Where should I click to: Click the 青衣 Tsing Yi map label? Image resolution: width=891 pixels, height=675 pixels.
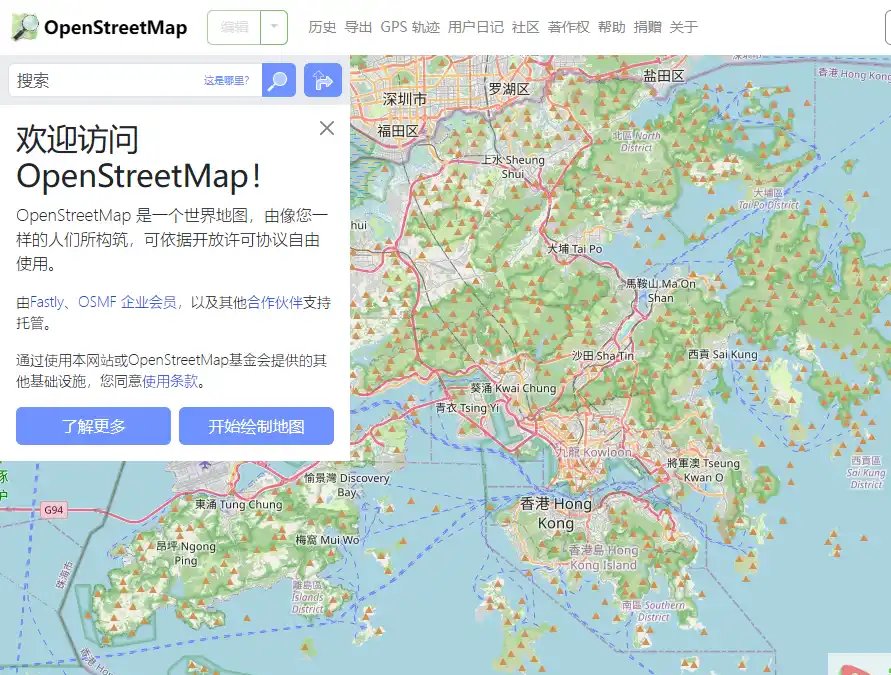467,407
